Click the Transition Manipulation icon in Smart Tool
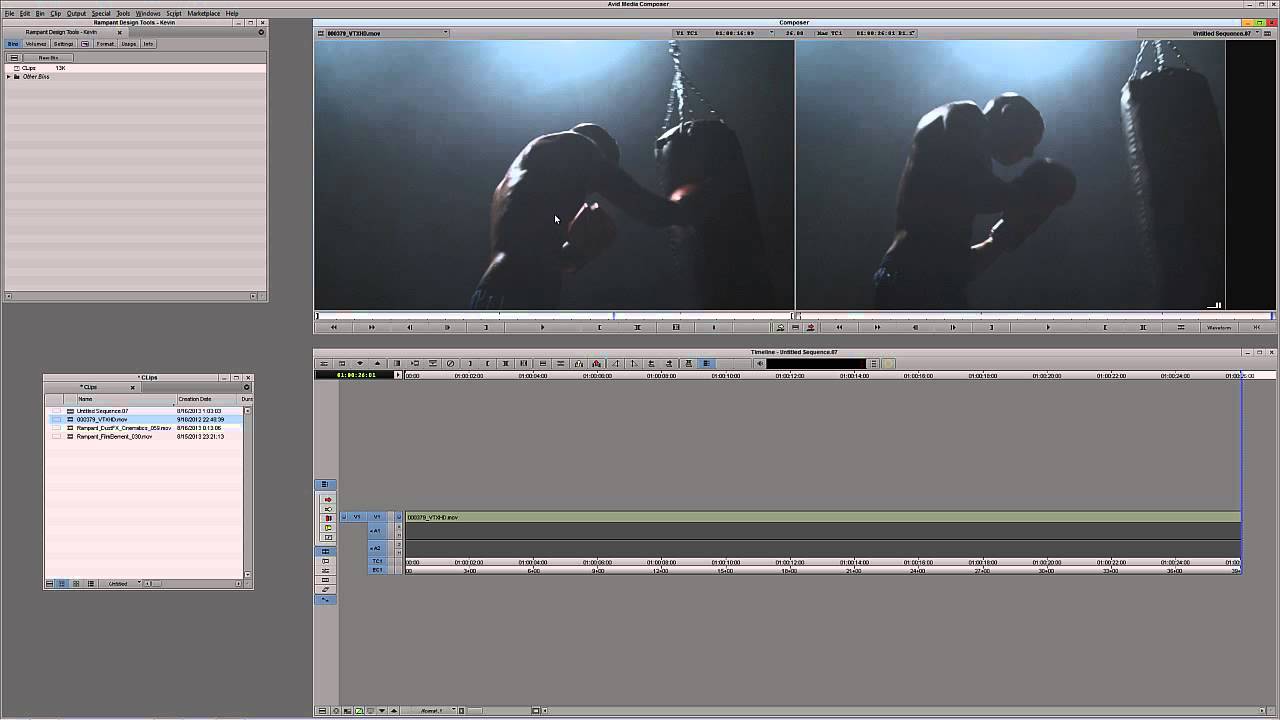Viewport: 1280px width, 720px height. 328,537
